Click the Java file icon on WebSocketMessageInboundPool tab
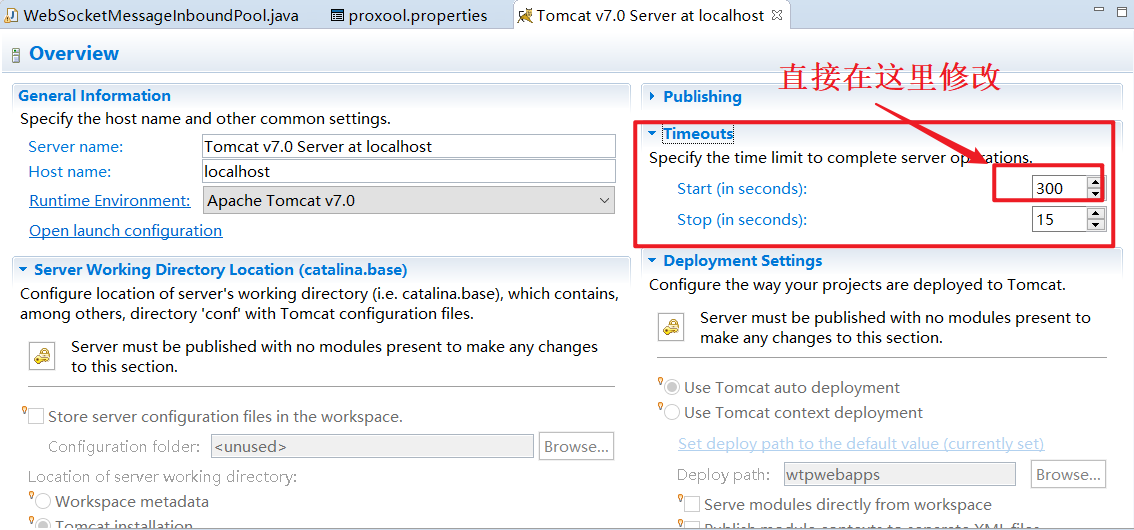The image size is (1134, 530). [x=12, y=16]
